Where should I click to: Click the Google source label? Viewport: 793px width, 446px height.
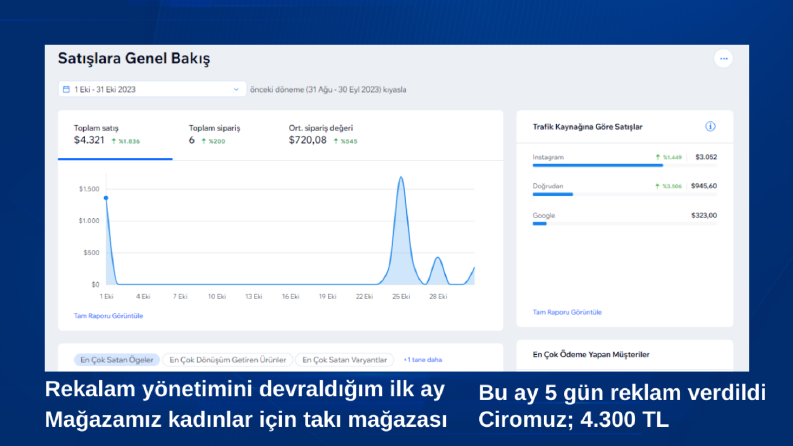544,215
